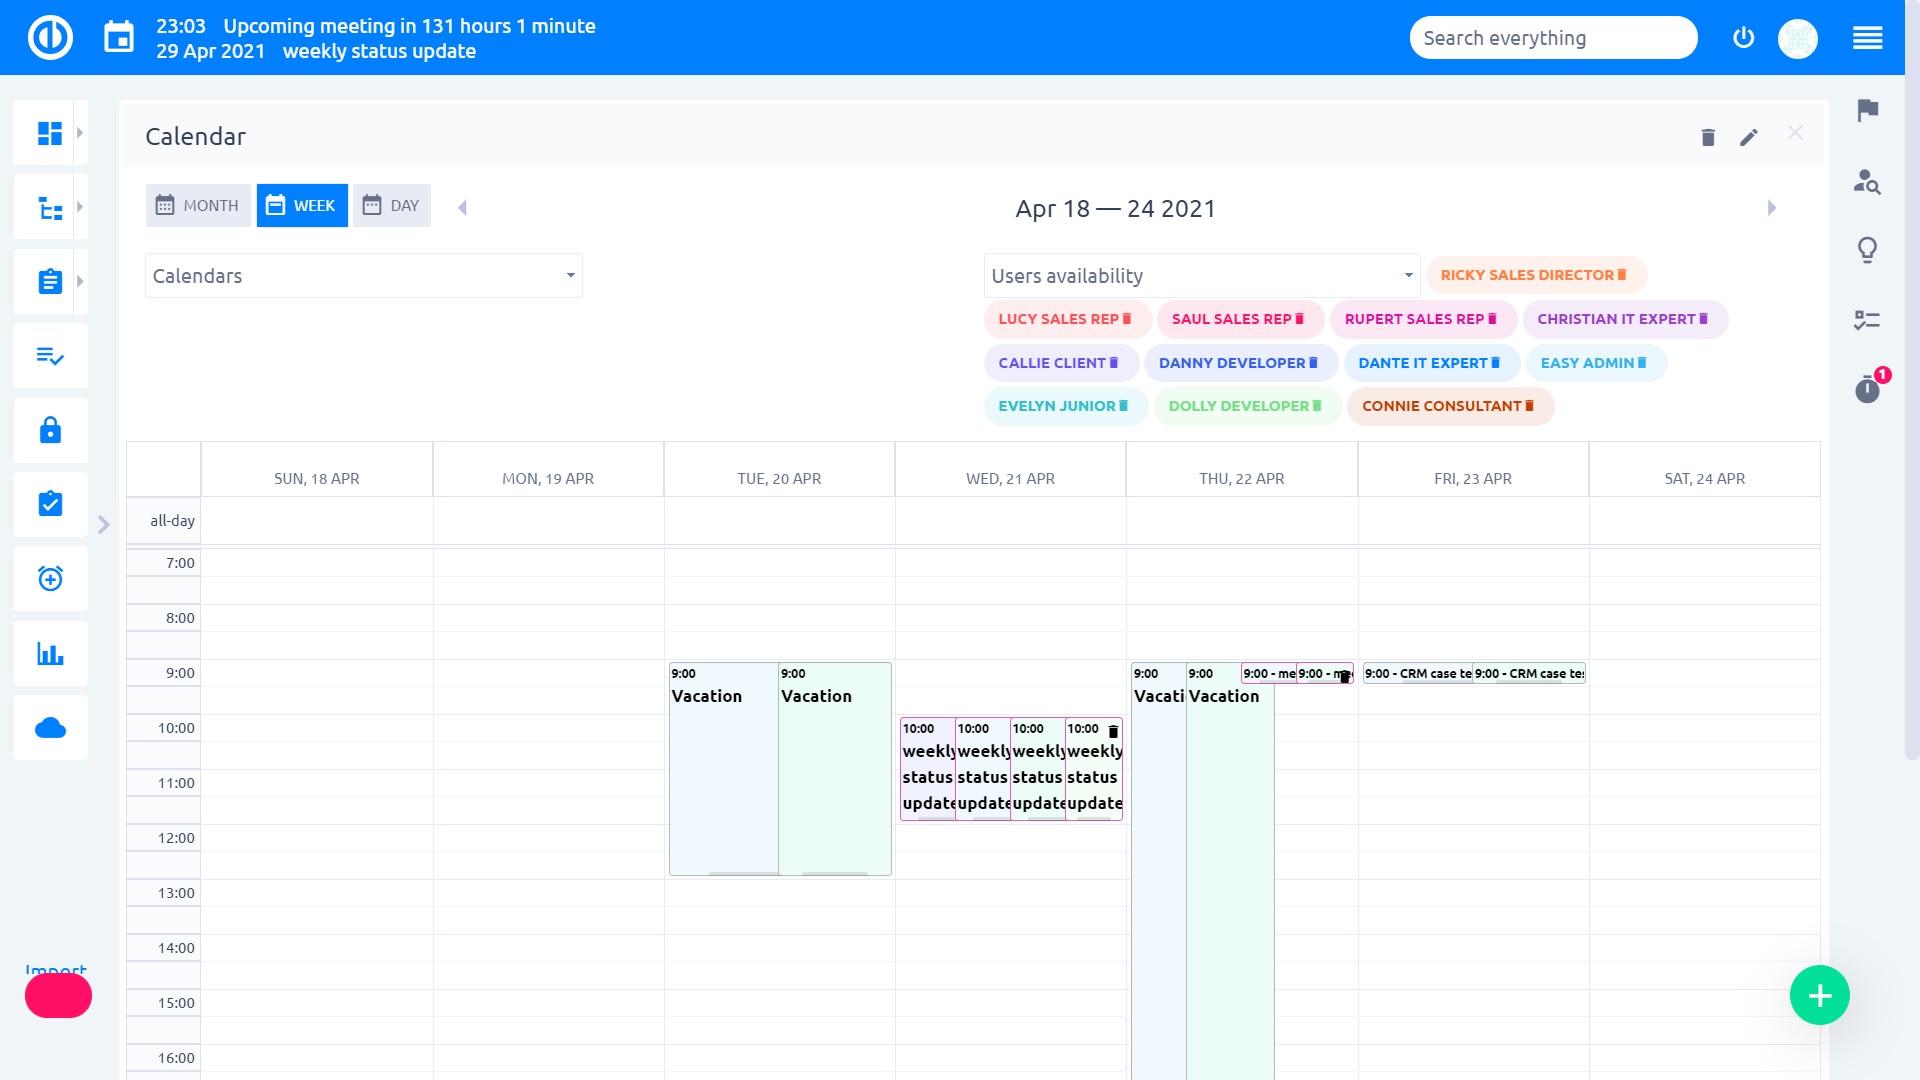The height and width of the screenshot is (1080, 1920).
Task: Click the lock icon in left sidebar
Action: click(x=50, y=430)
